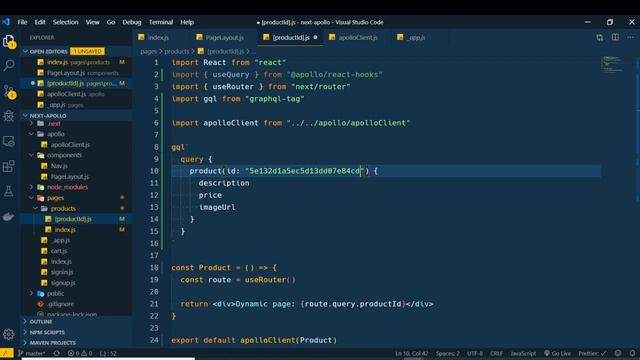Click Prettier status indicator
Screen dimensions: 640x360
(592, 353)
